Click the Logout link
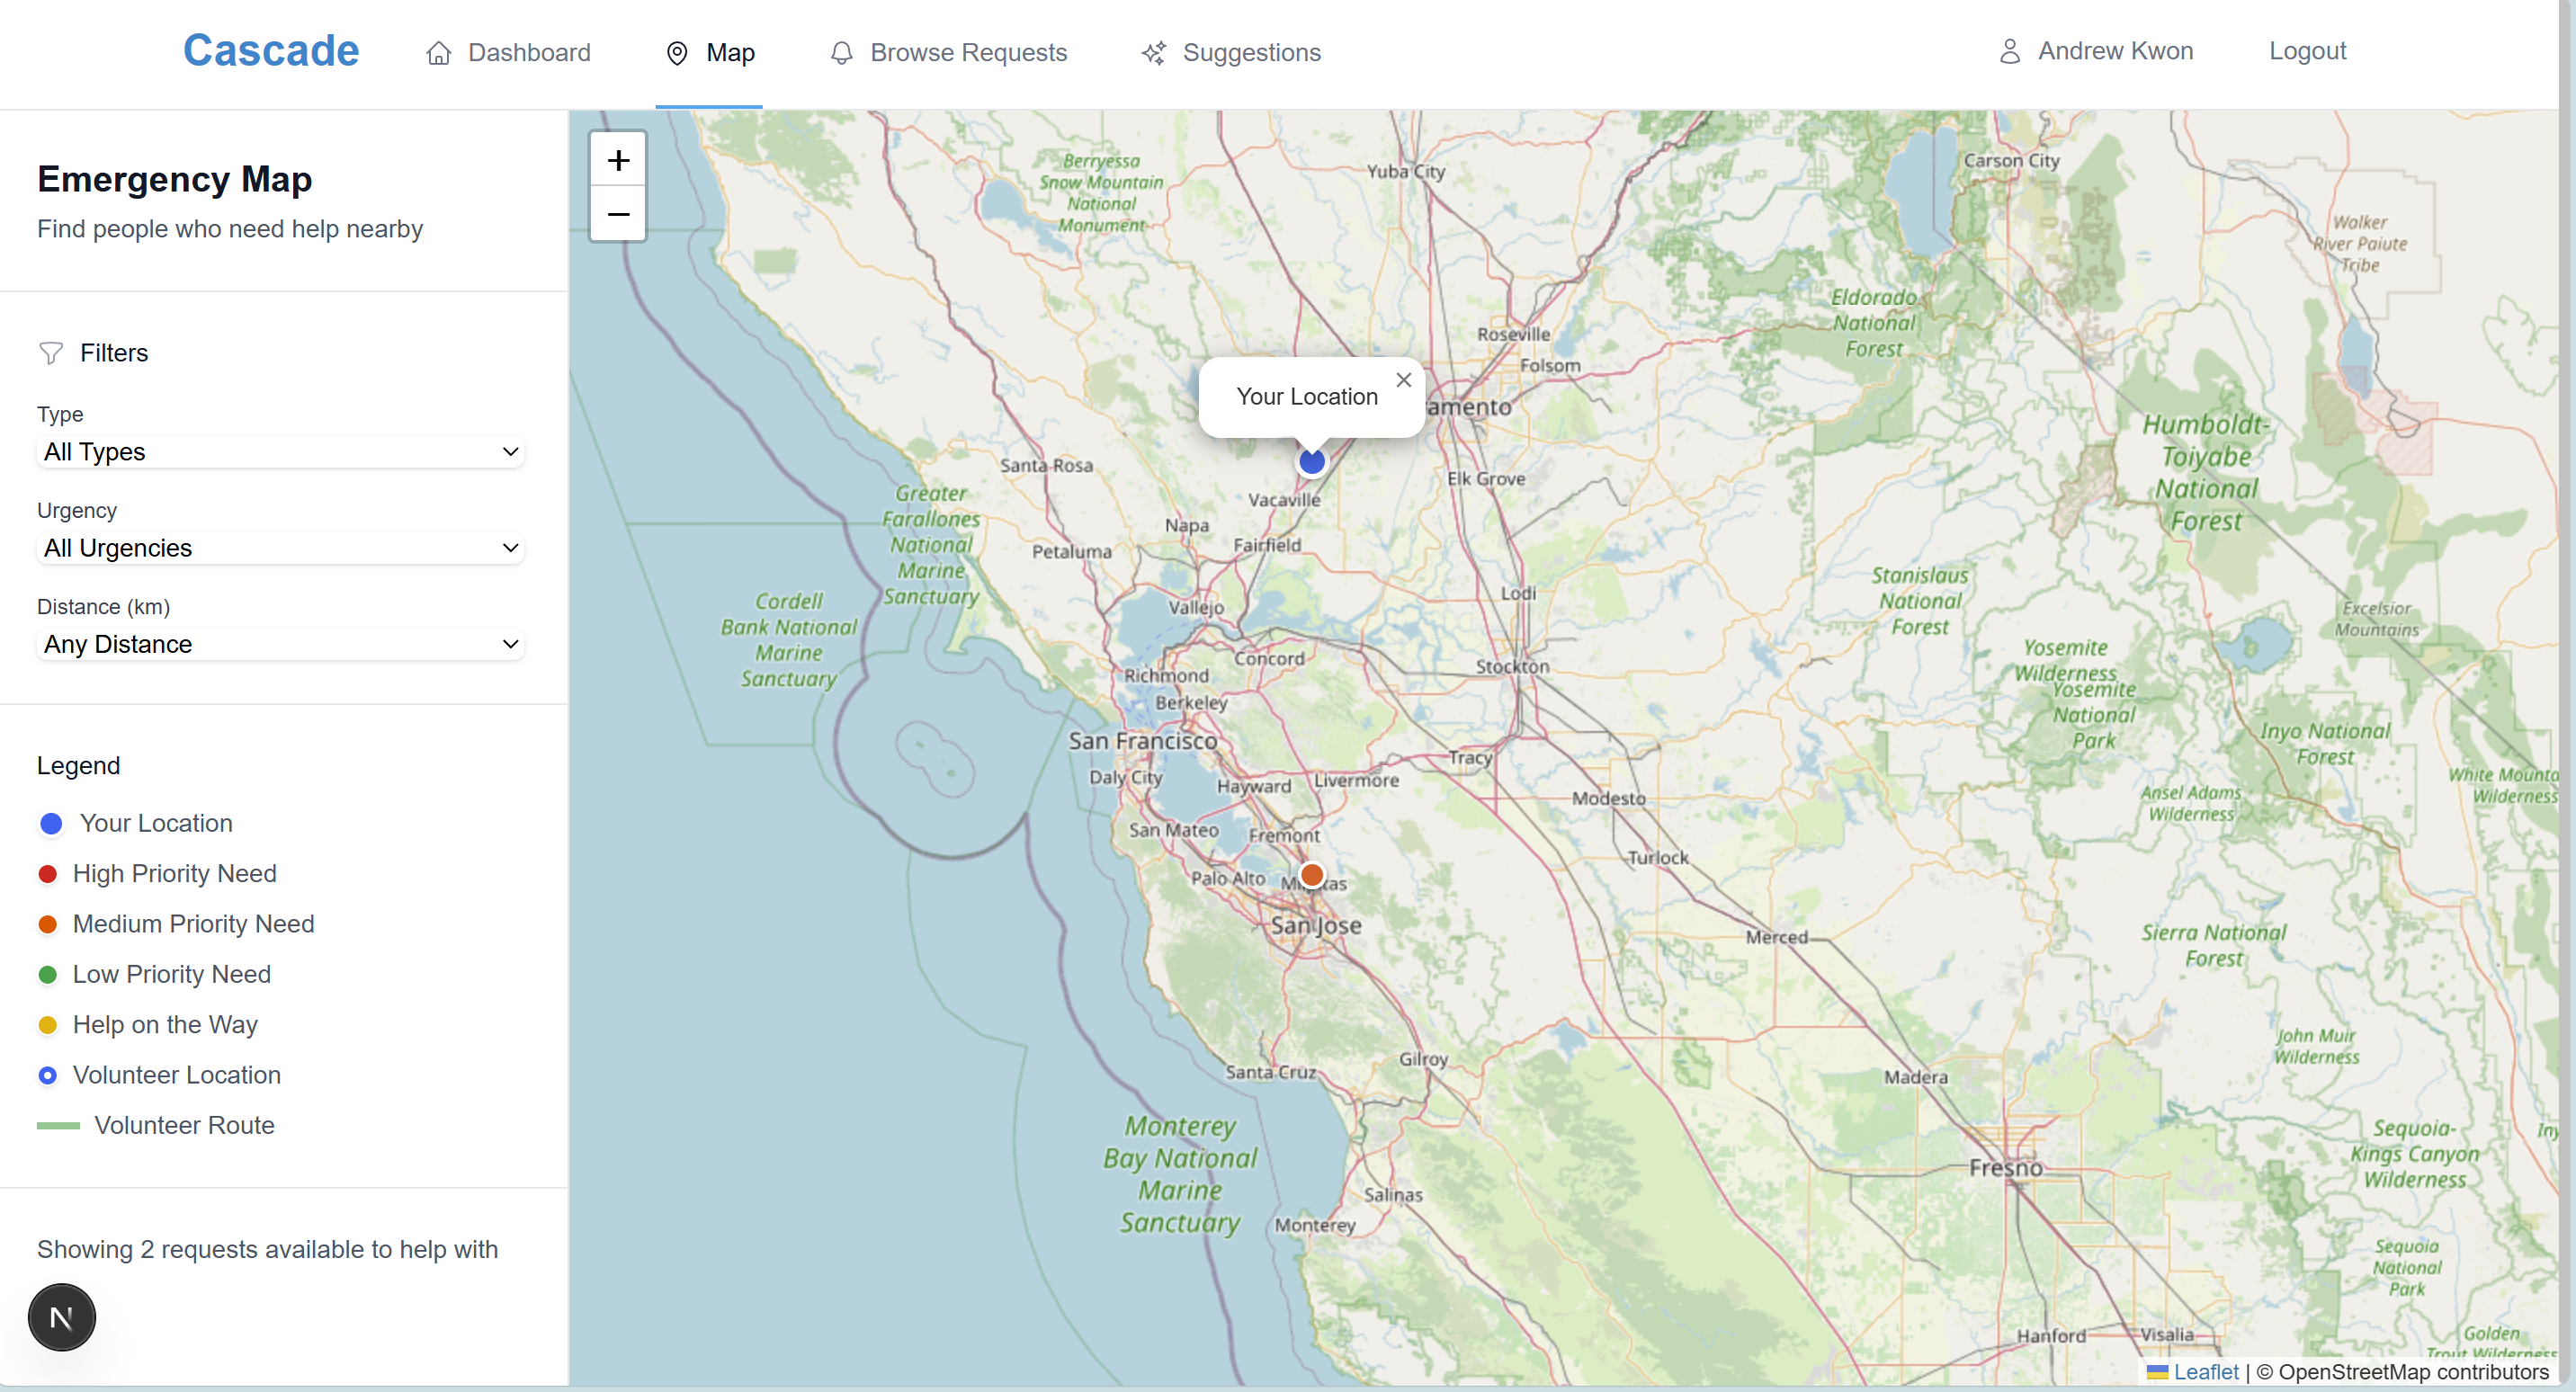Viewport: 2576px width, 1392px height. coord(2306,51)
